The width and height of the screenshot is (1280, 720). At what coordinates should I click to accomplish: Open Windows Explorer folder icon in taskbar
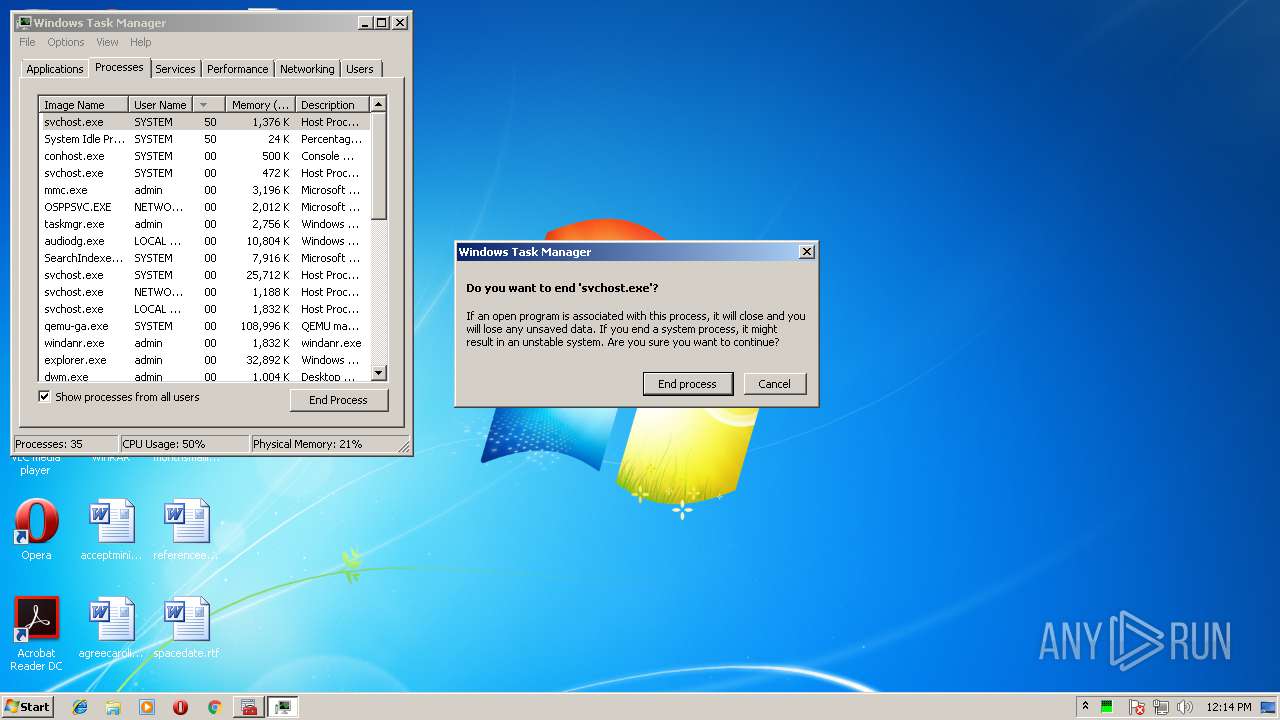coord(113,707)
